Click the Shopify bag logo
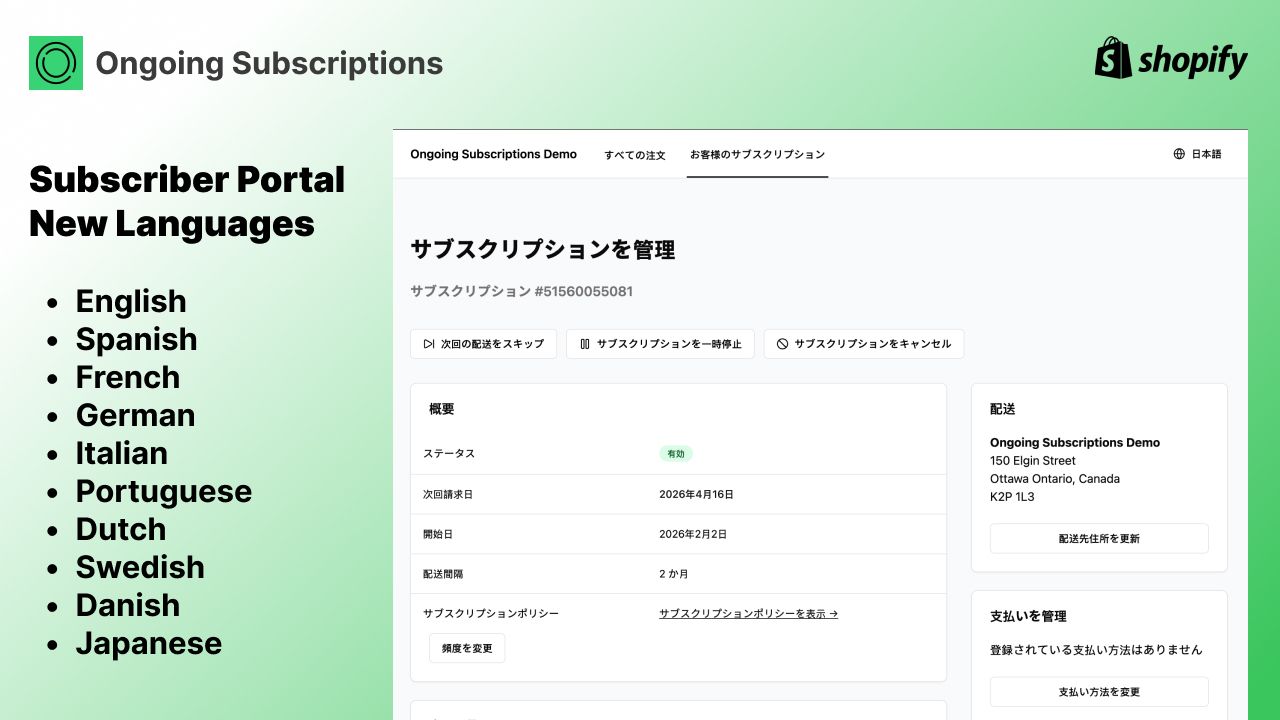The height and width of the screenshot is (720, 1280). 1113,58
